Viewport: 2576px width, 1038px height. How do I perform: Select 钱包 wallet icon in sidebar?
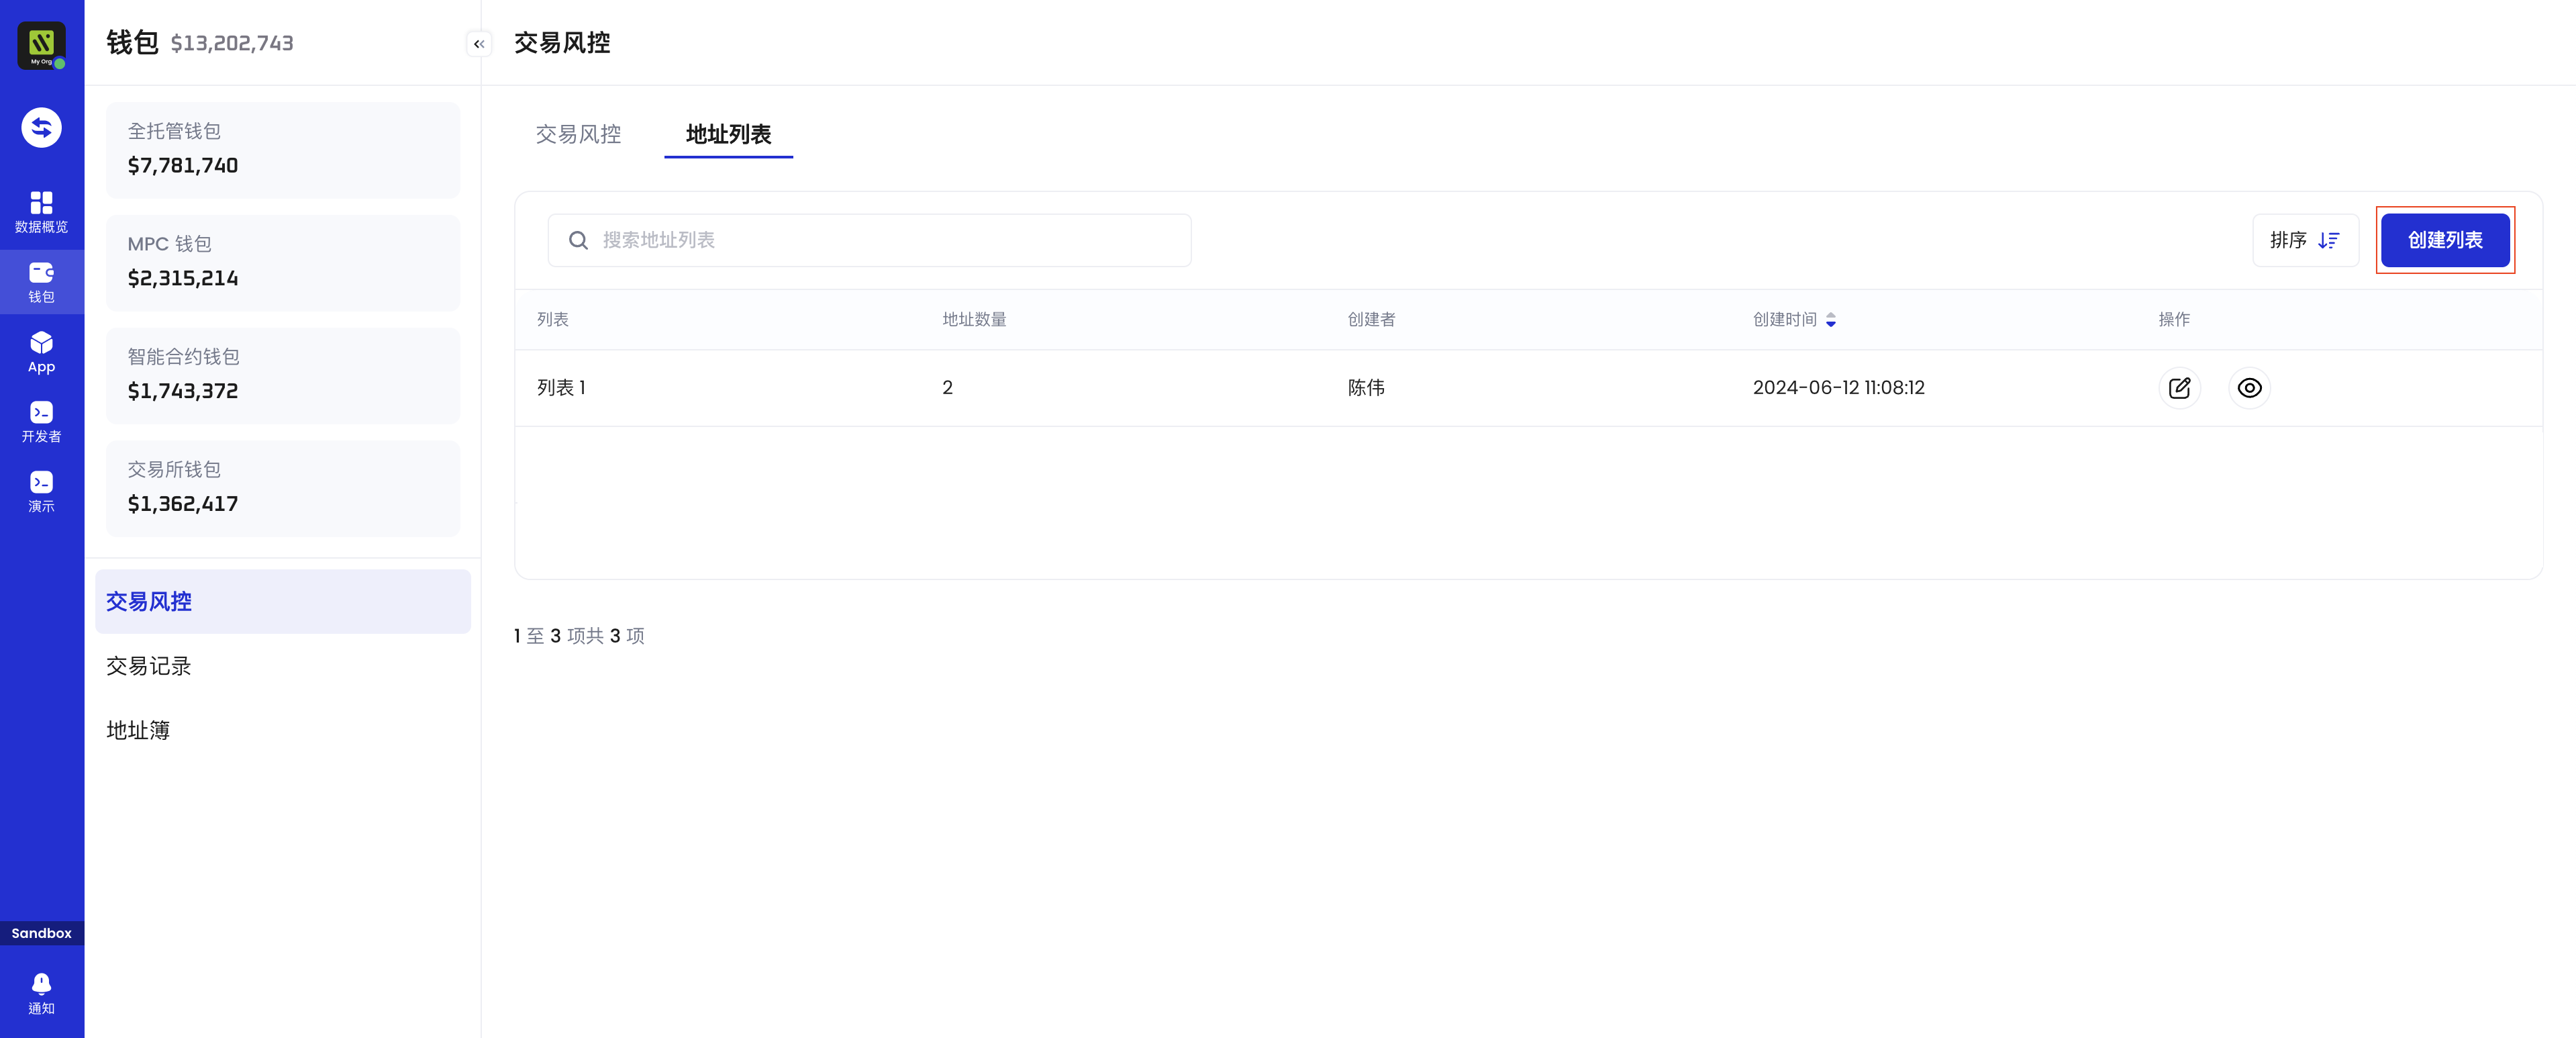pos(41,282)
